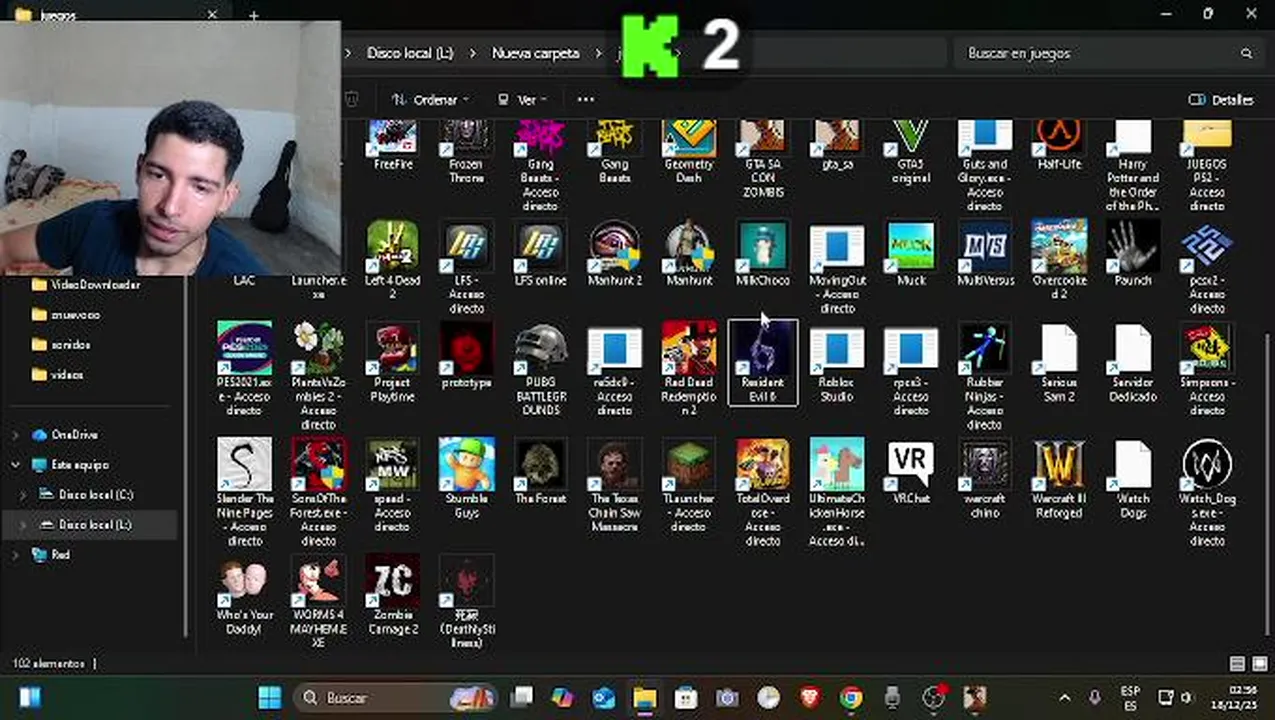This screenshot has width=1275, height=720.
Task: Click the Buscar en juegos search field
Action: (1108, 53)
